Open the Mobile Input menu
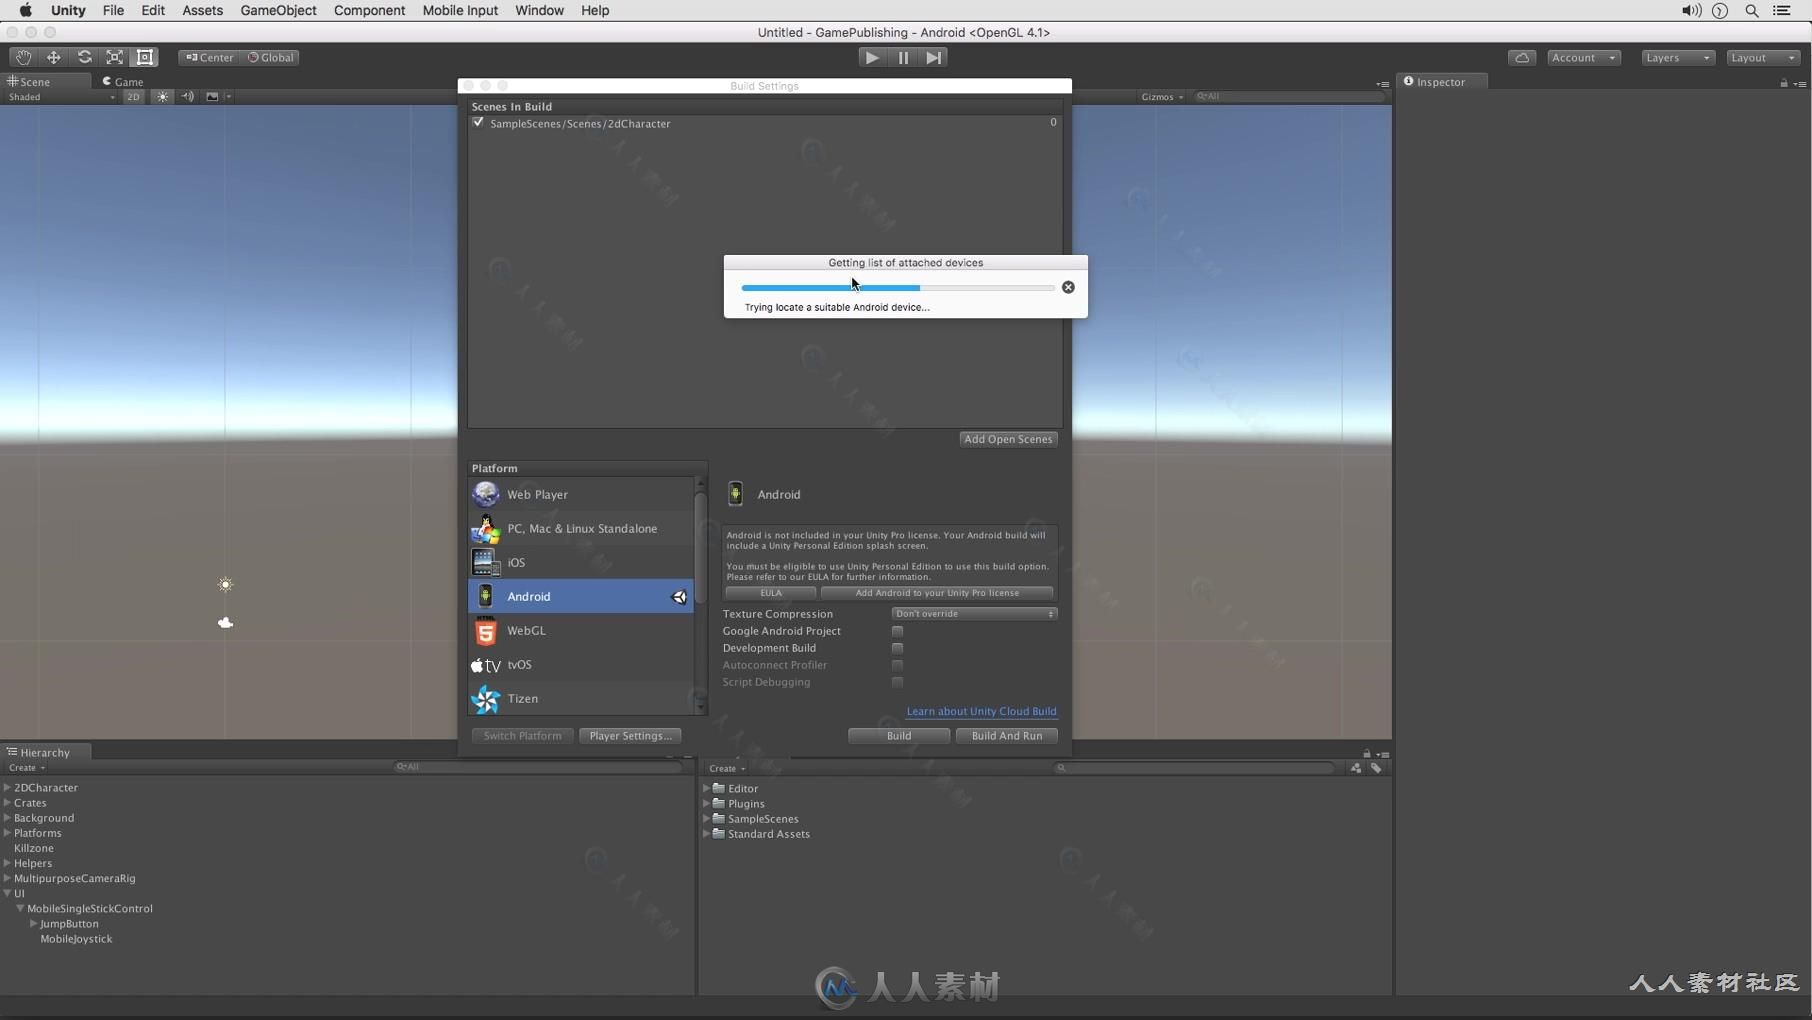The height and width of the screenshot is (1020, 1812). (x=460, y=10)
